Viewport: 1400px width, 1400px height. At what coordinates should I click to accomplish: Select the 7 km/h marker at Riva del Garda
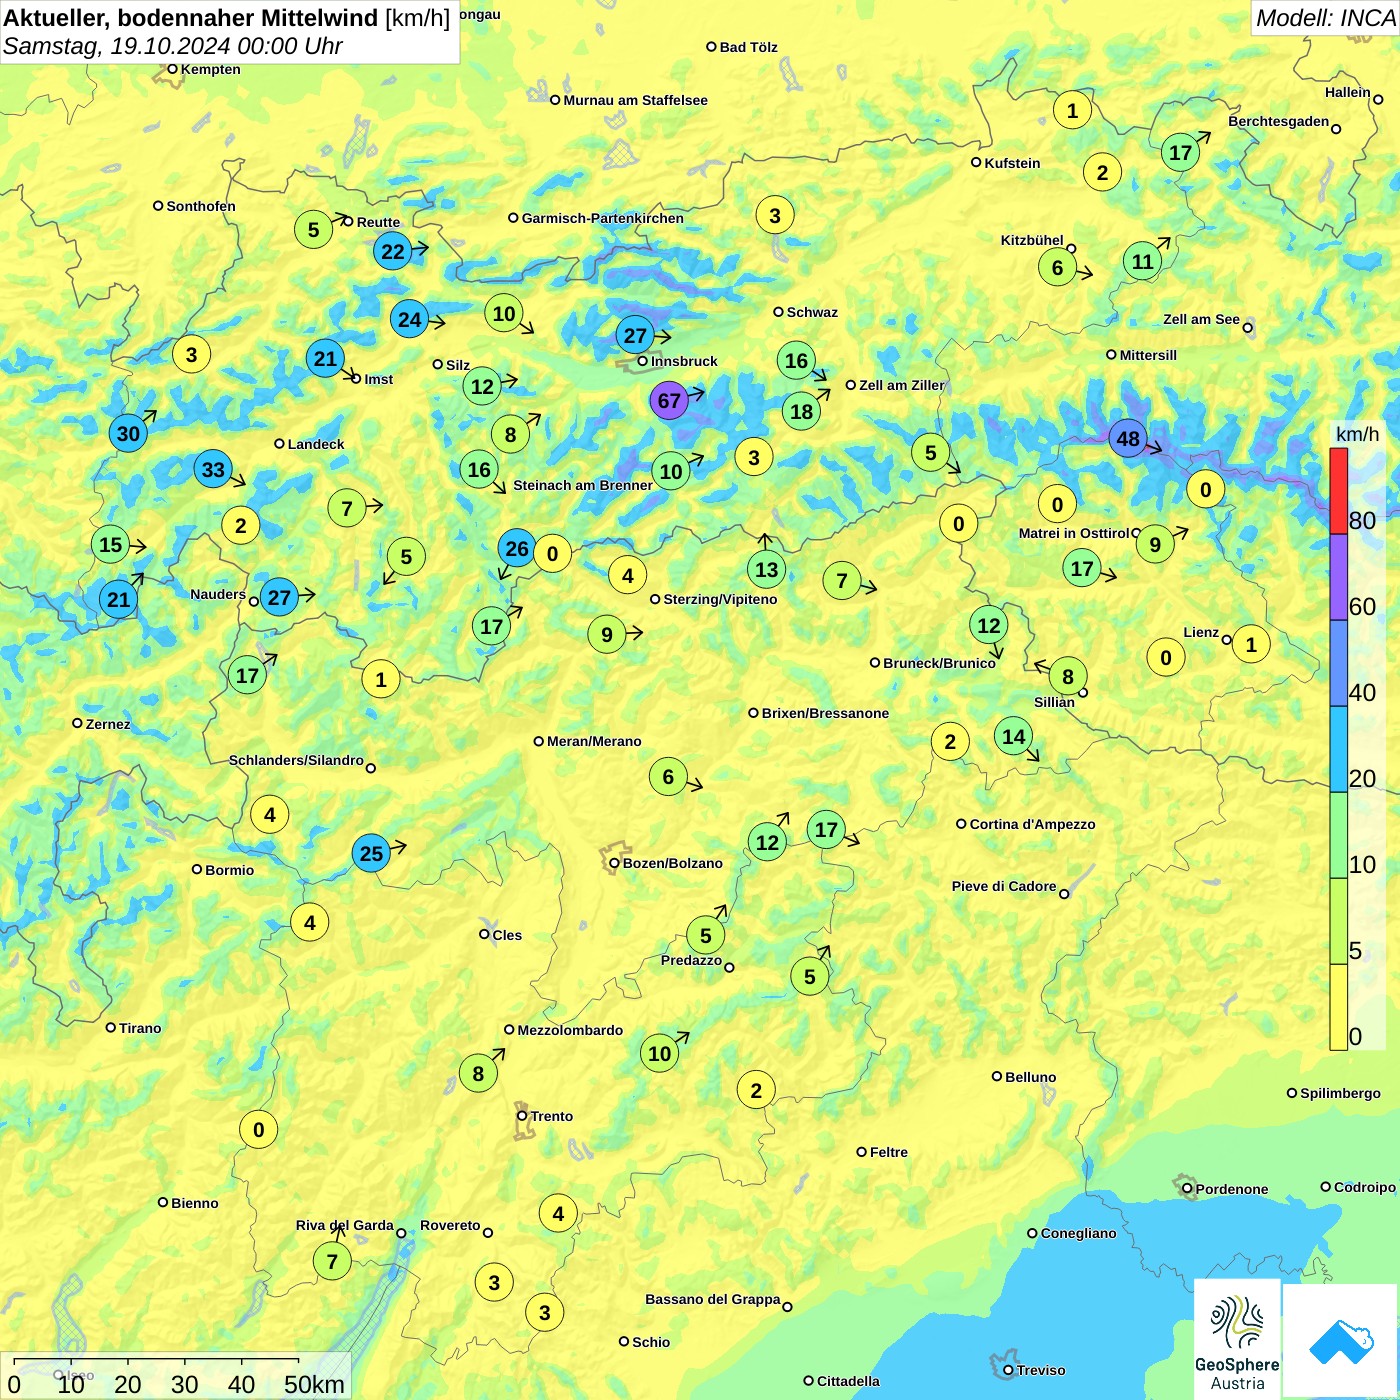332,1261
